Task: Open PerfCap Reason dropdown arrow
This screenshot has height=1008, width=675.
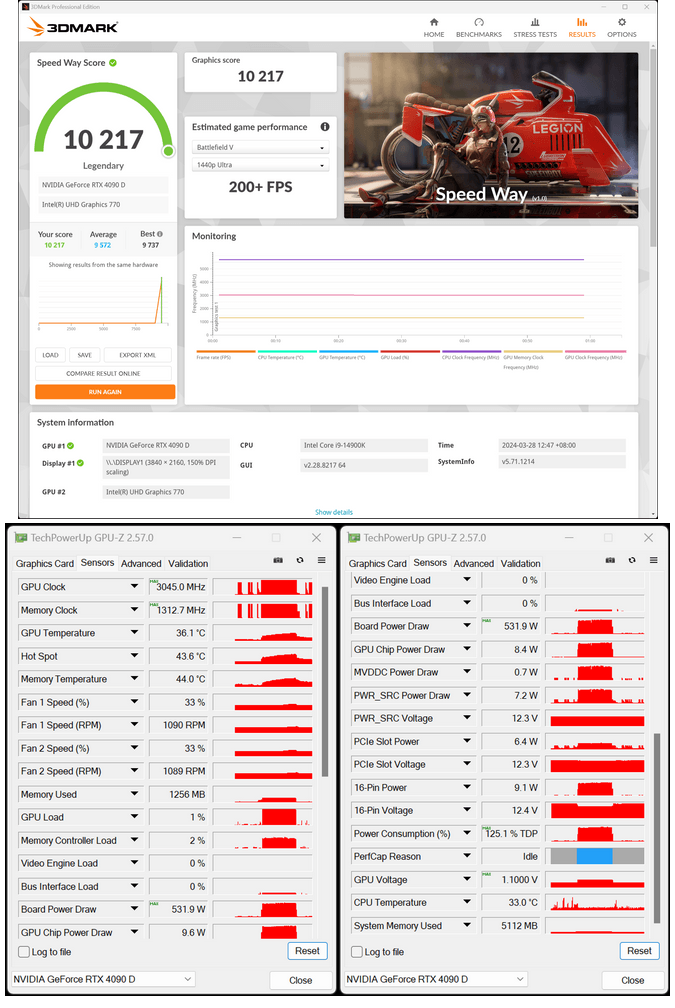Action: [467, 856]
